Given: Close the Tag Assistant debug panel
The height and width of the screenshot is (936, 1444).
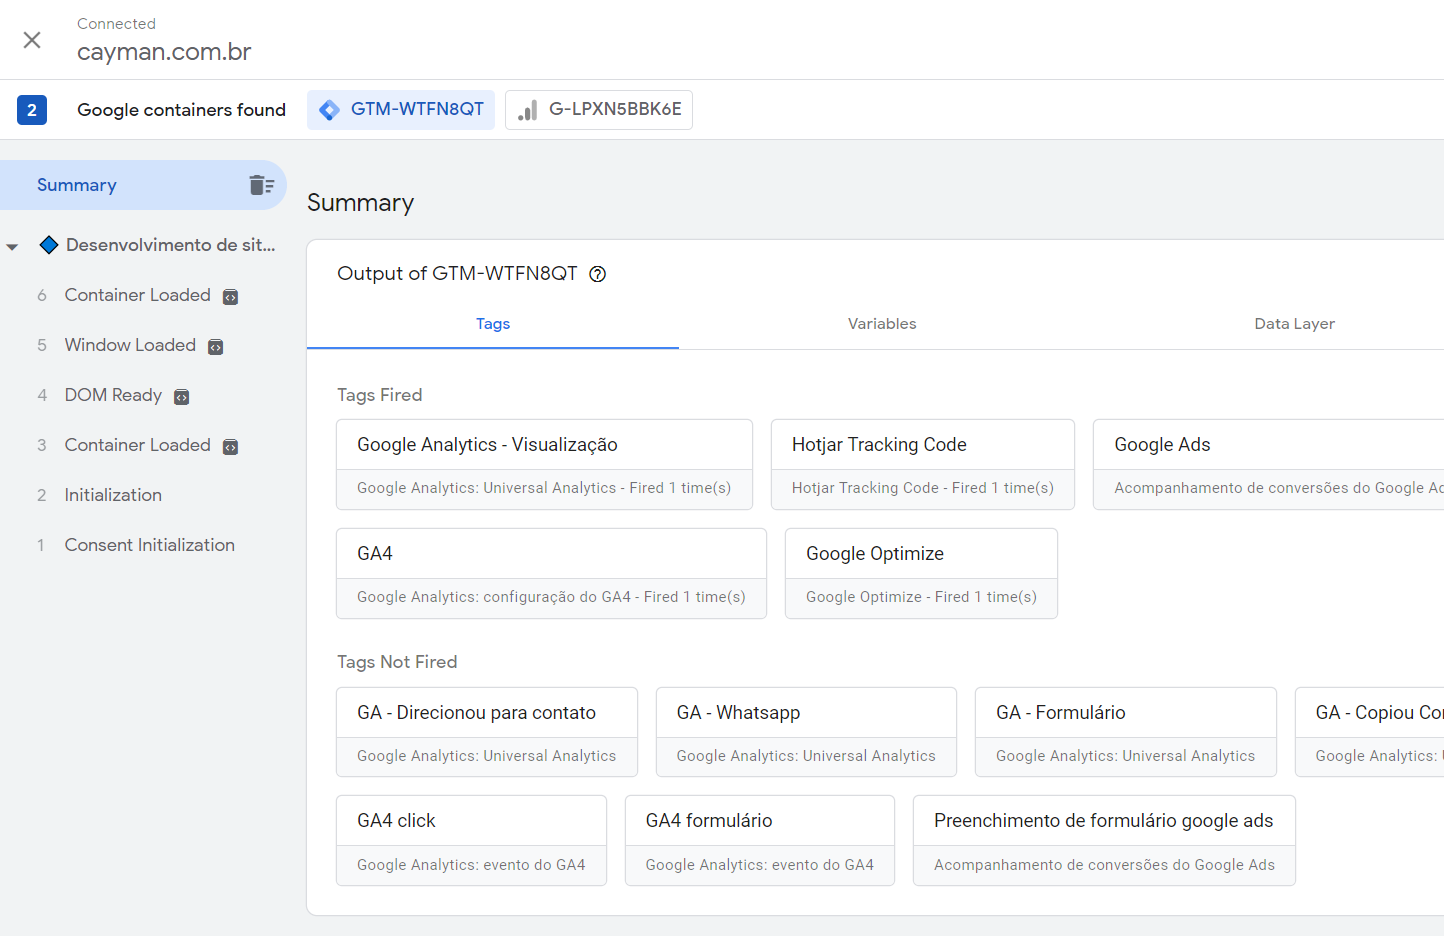Looking at the screenshot, I should point(32,40).
